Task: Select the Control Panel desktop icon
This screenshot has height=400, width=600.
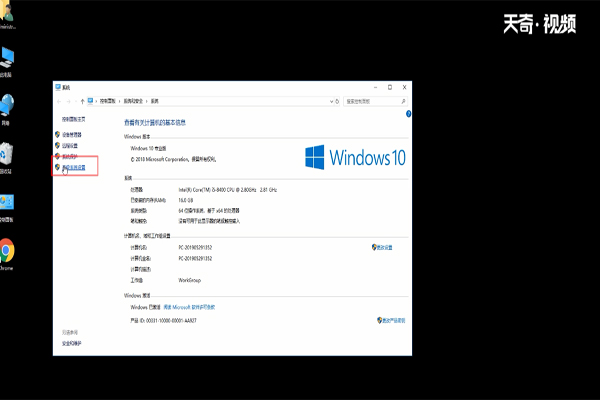Action: [7, 208]
